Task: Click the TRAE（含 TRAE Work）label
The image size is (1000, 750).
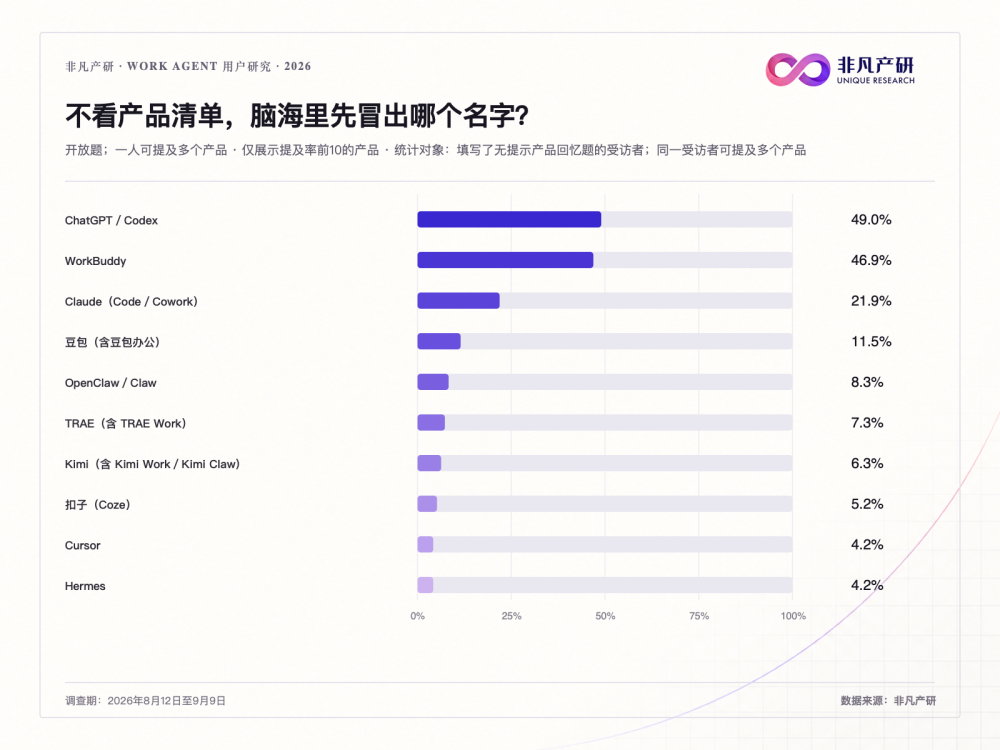Action: [126, 423]
